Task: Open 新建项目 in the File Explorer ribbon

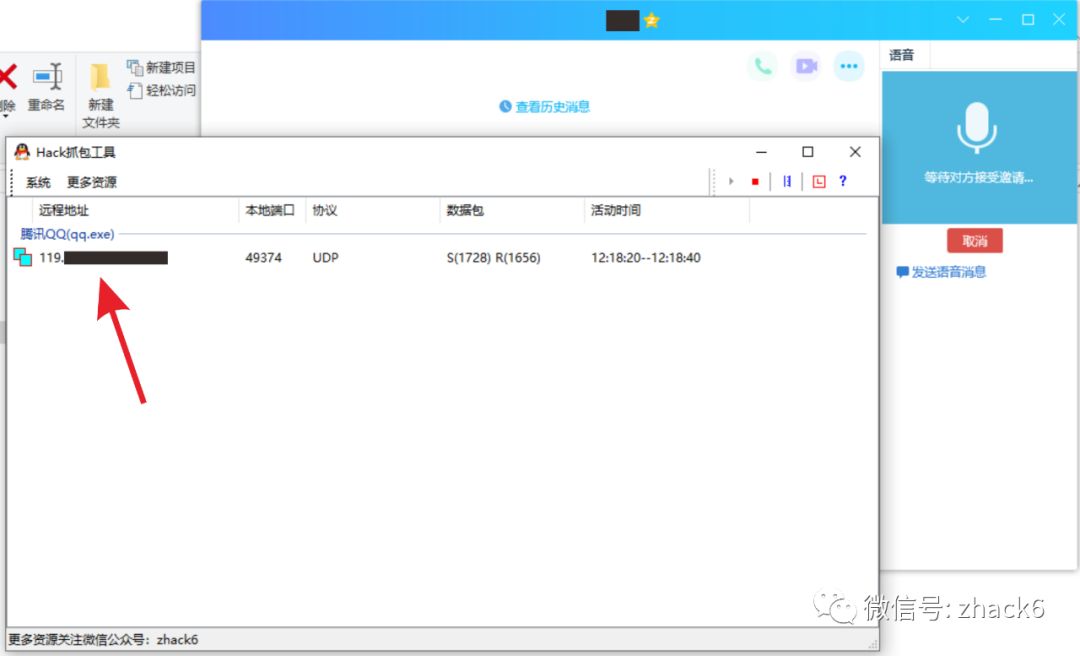Action: click(161, 68)
